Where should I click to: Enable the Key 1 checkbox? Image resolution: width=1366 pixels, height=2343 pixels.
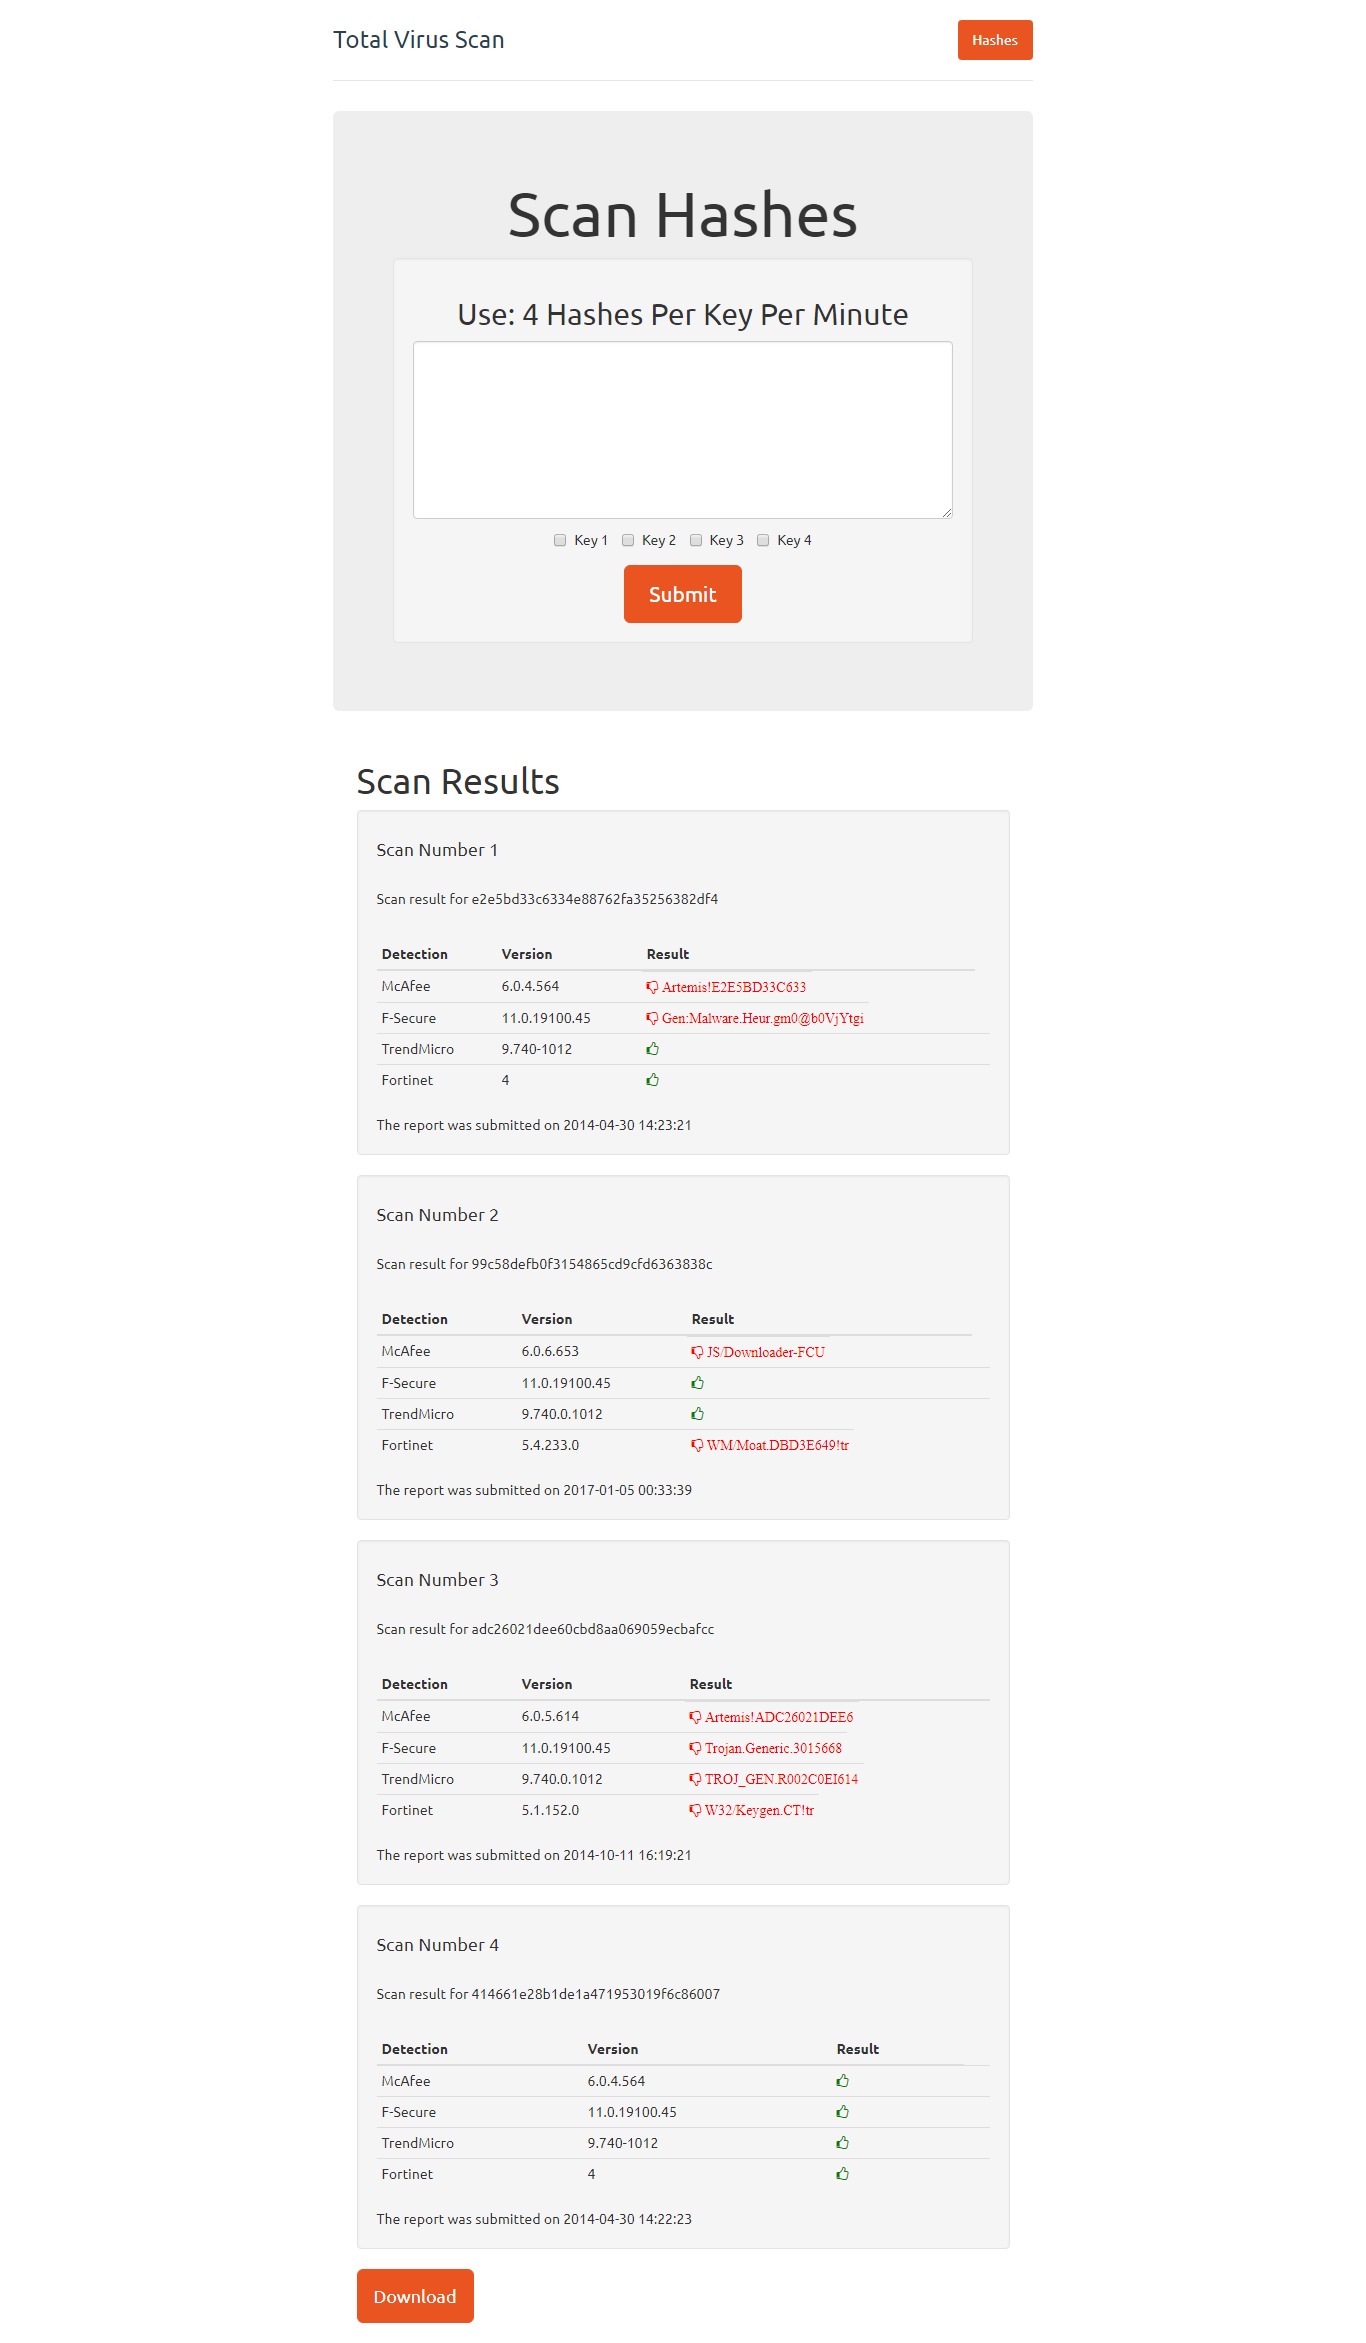tap(560, 540)
